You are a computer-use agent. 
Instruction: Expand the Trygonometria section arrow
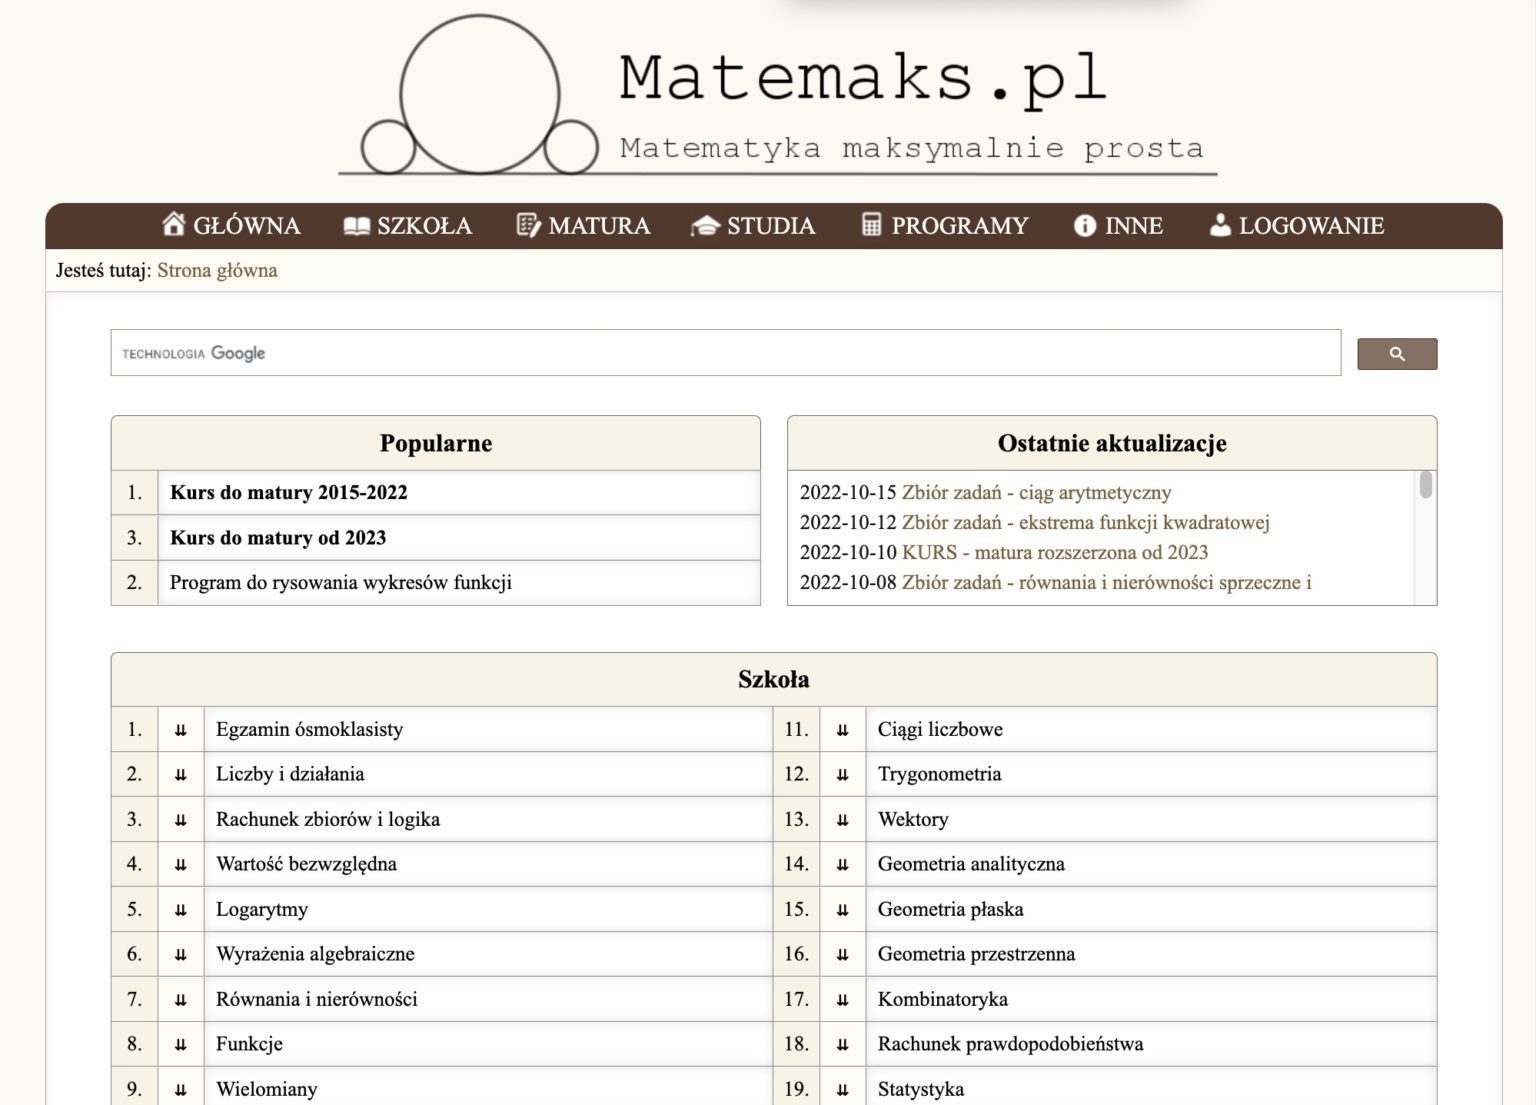point(843,775)
